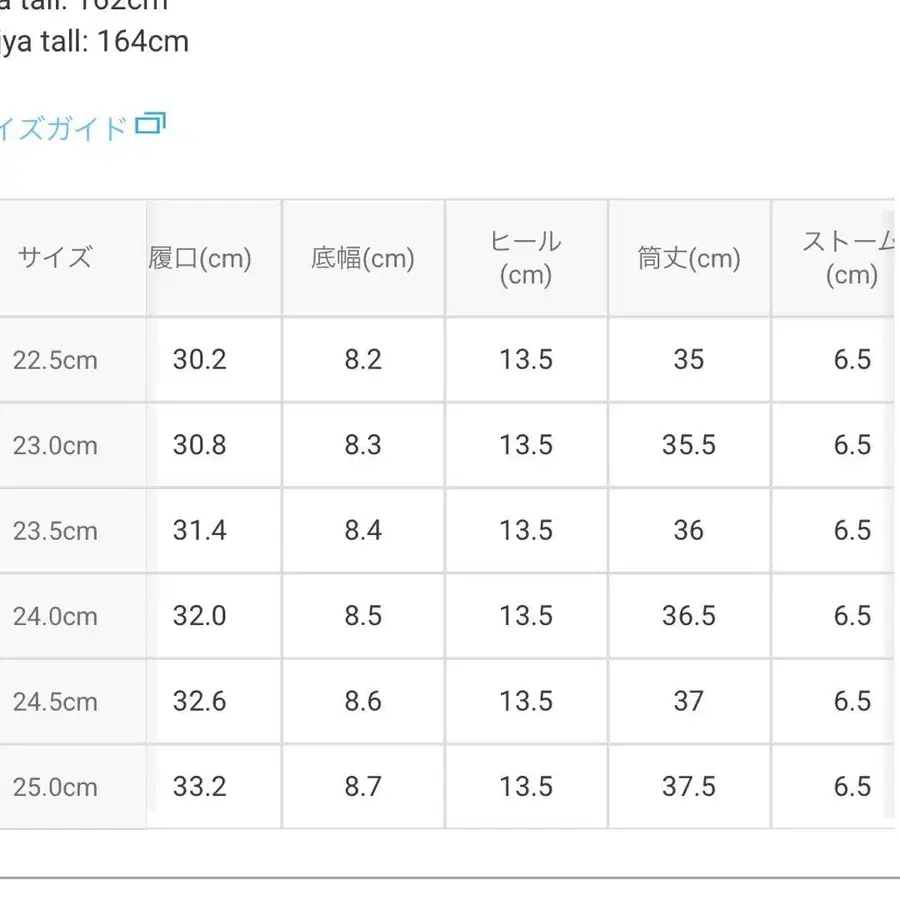Click the 8.5 底幅 value cell

click(x=363, y=616)
